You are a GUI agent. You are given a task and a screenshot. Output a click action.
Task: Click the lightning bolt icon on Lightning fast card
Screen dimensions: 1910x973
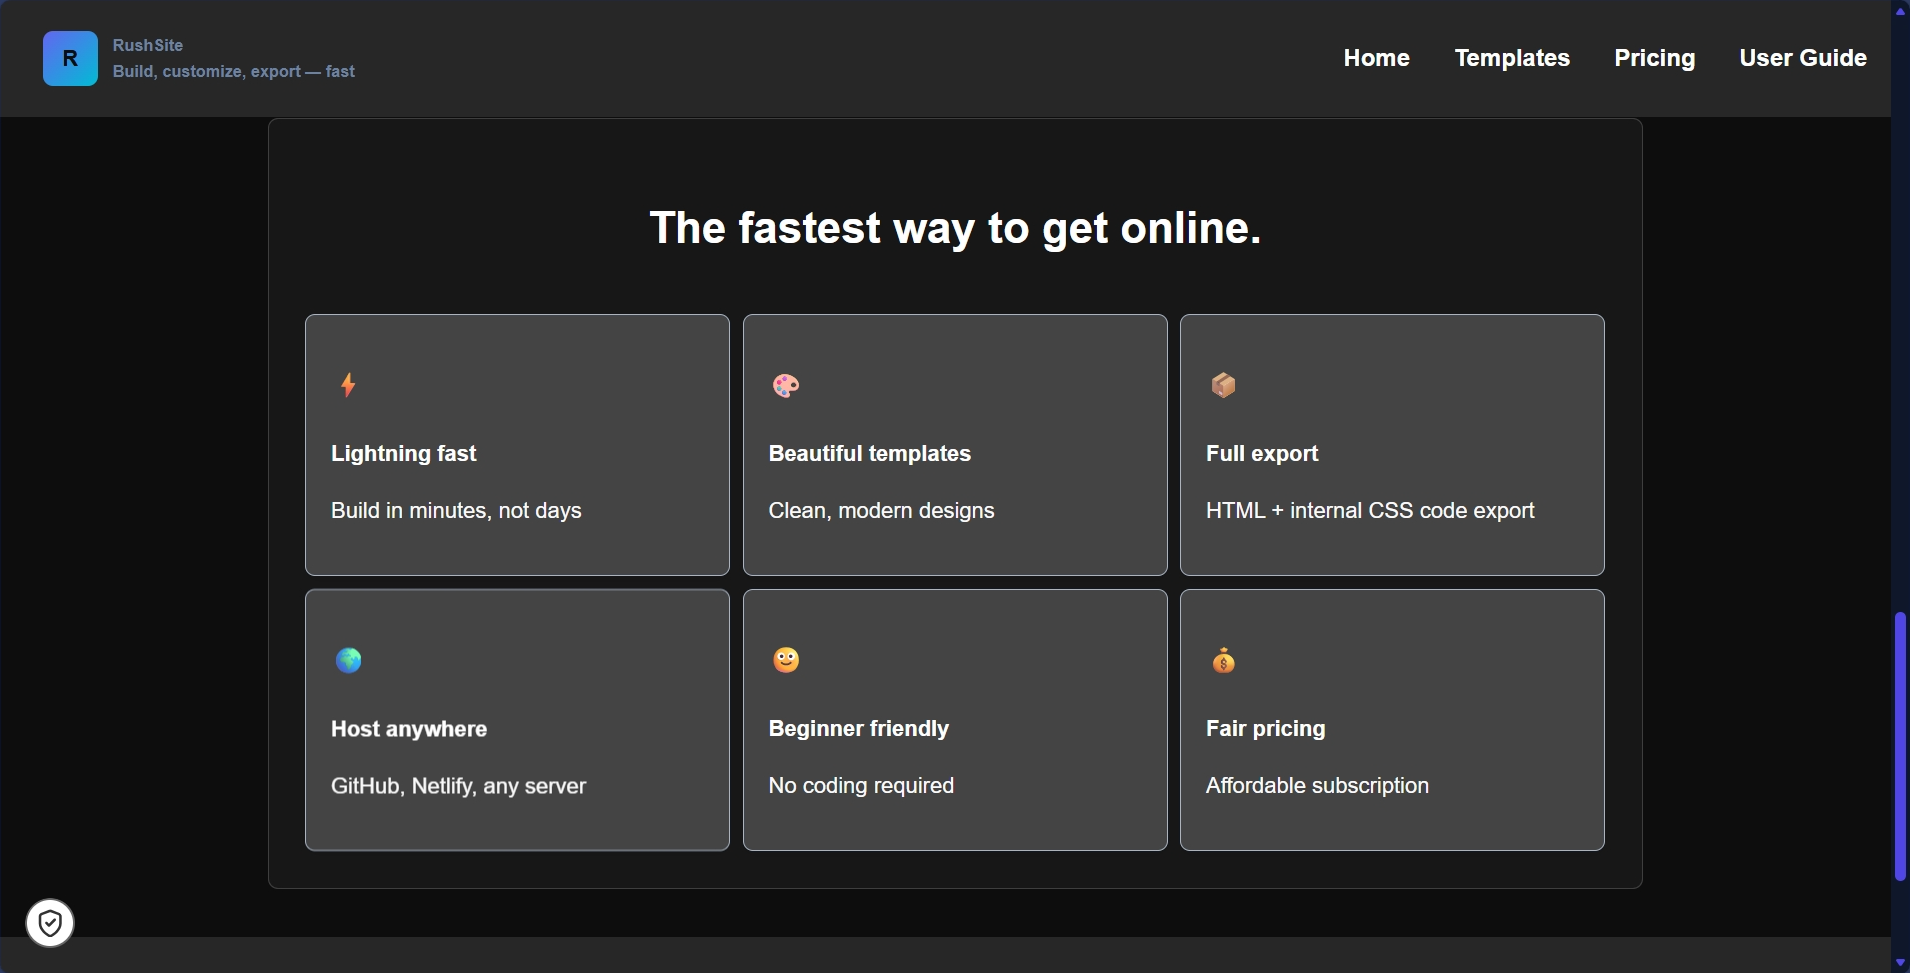tap(346, 385)
